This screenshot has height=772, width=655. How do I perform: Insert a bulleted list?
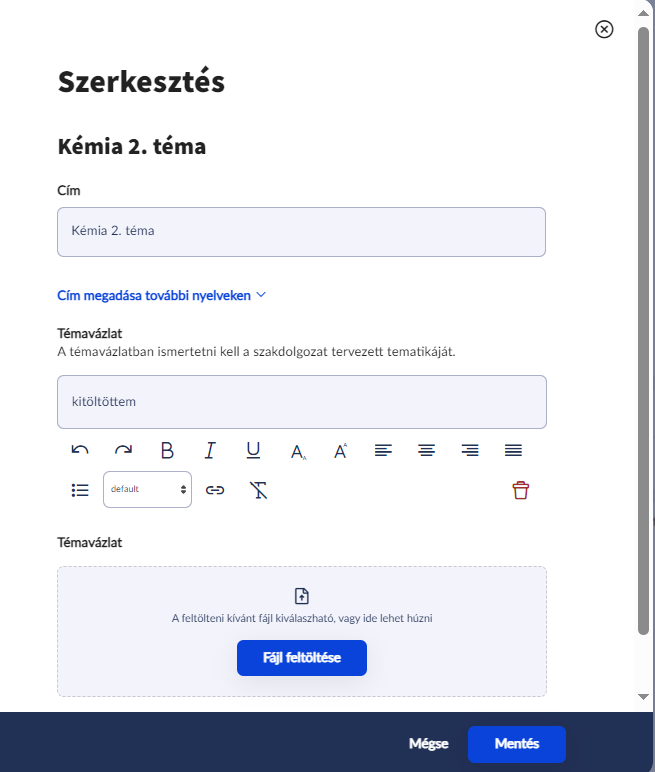(80, 490)
